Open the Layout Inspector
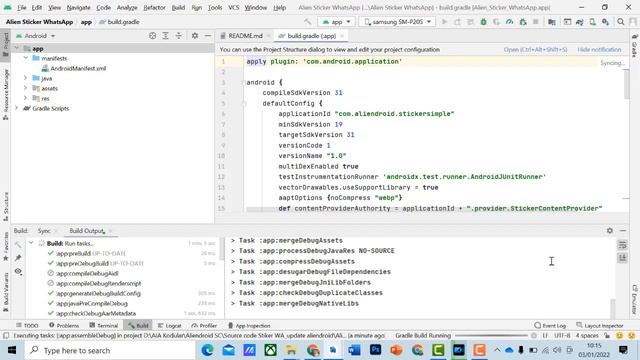Screen dimensions: 640x360 [x=600, y=326]
